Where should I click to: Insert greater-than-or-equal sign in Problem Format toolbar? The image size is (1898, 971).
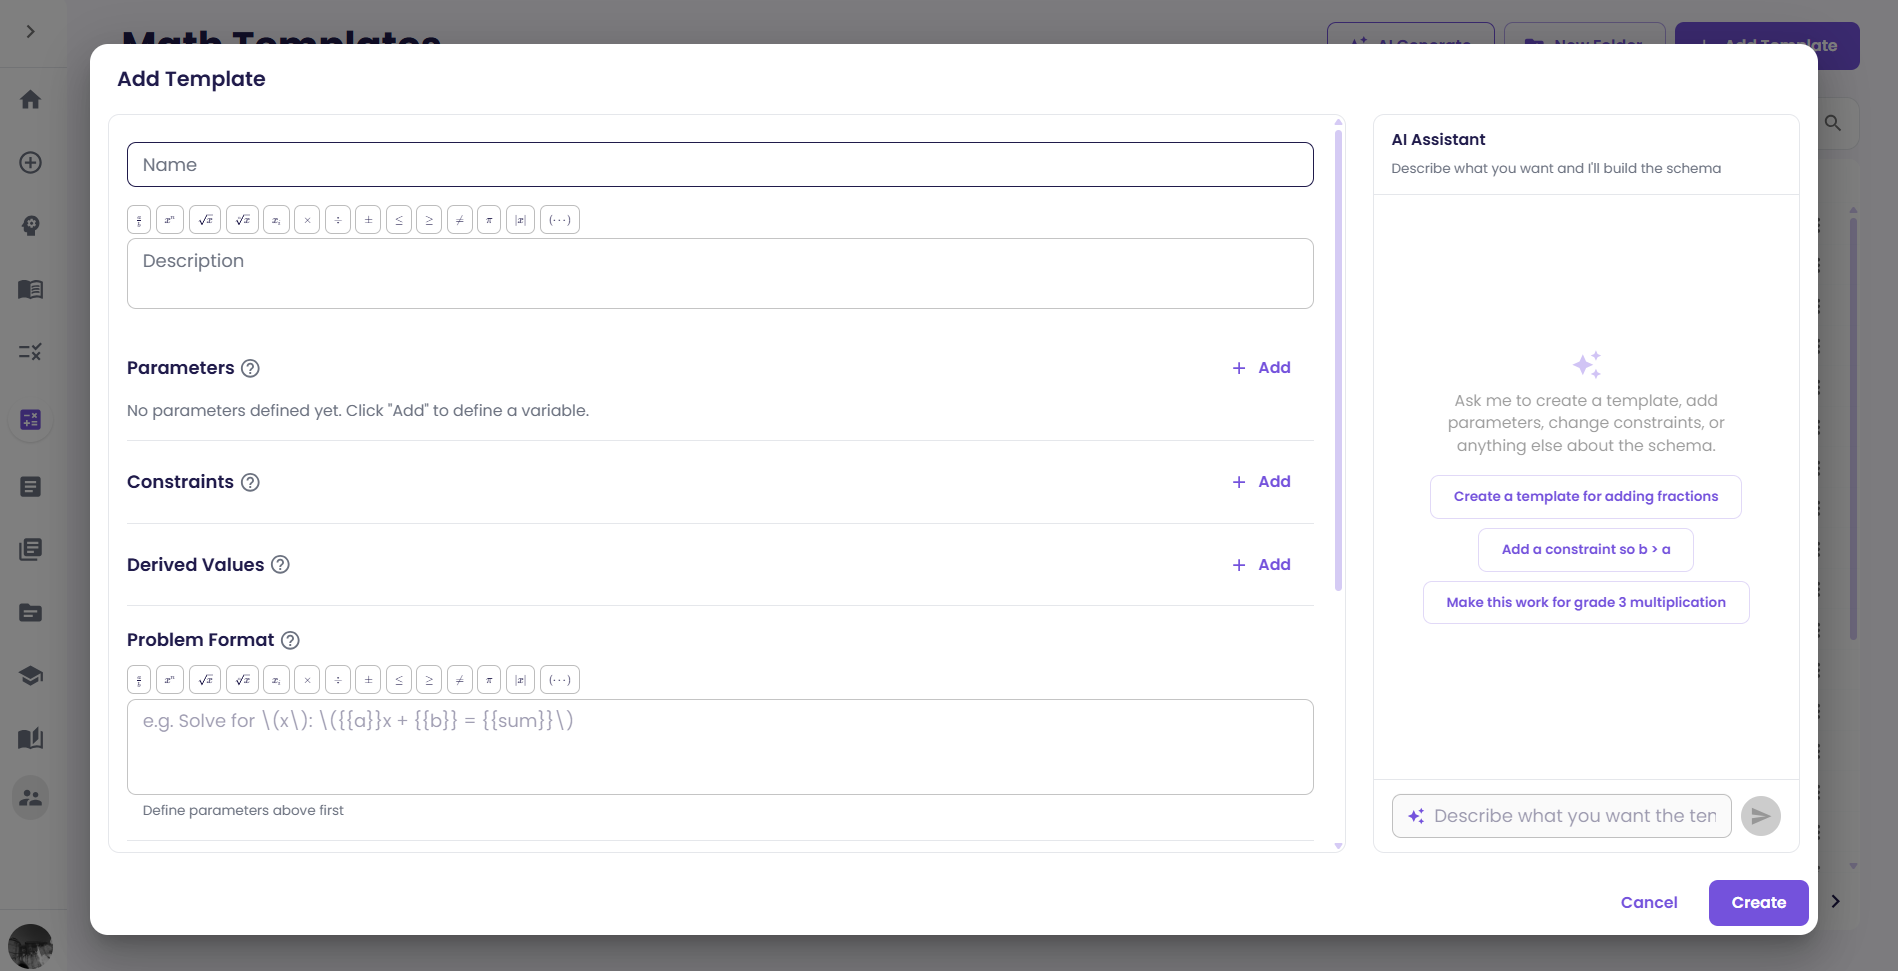click(x=429, y=680)
